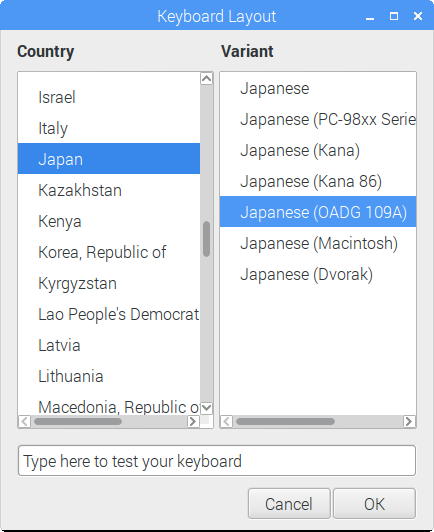The image size is (434, 532).
Task: Choose Kazakhstan from the Country list
Action: 109,190
